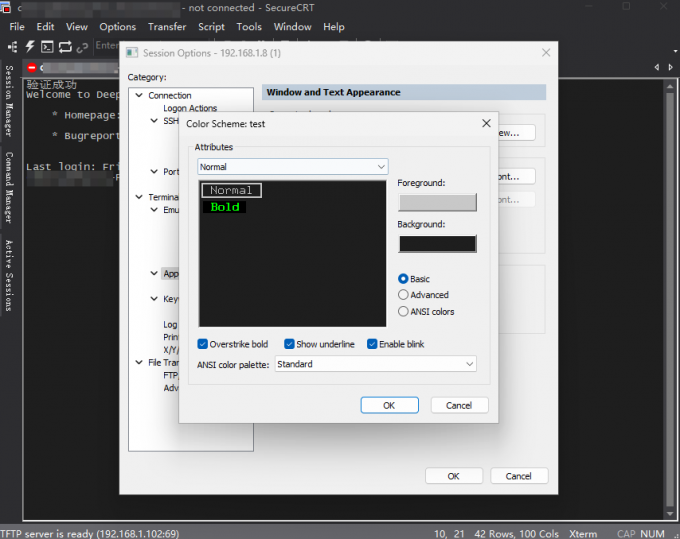
Task: Toggle the Enable blink checkbox
Action: 372,344
